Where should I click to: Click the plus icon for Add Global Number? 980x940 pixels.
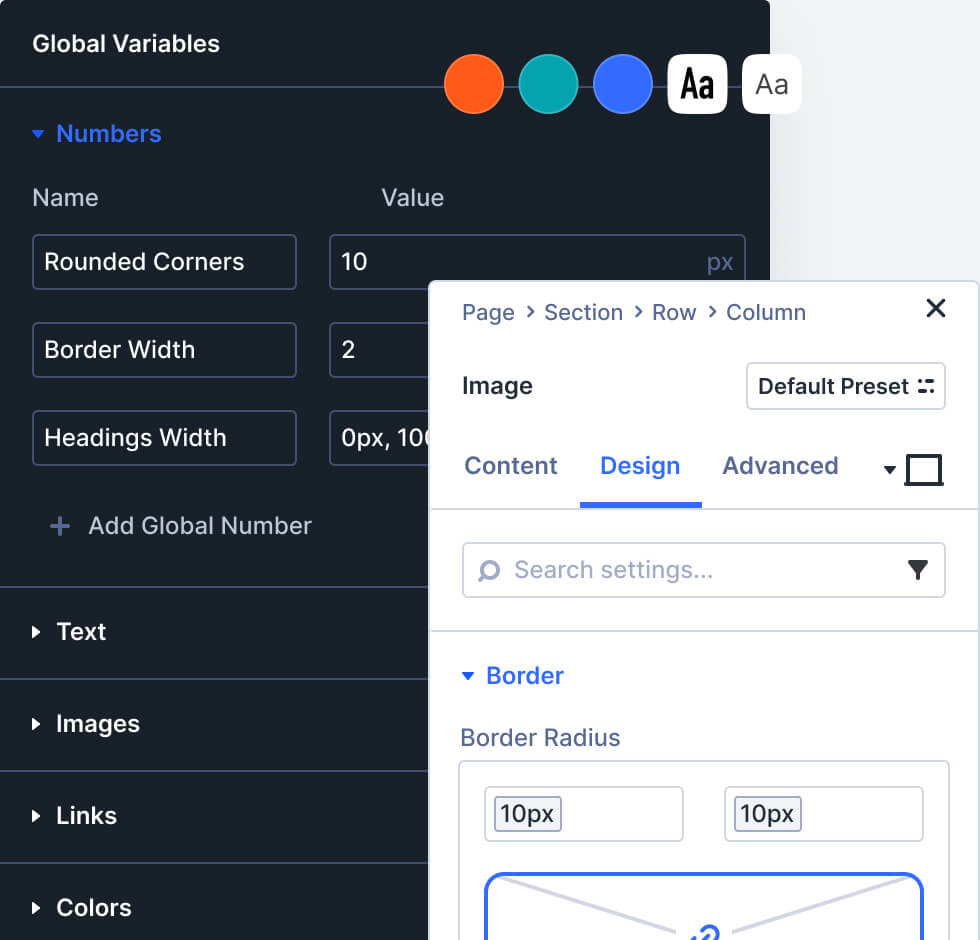60,526
